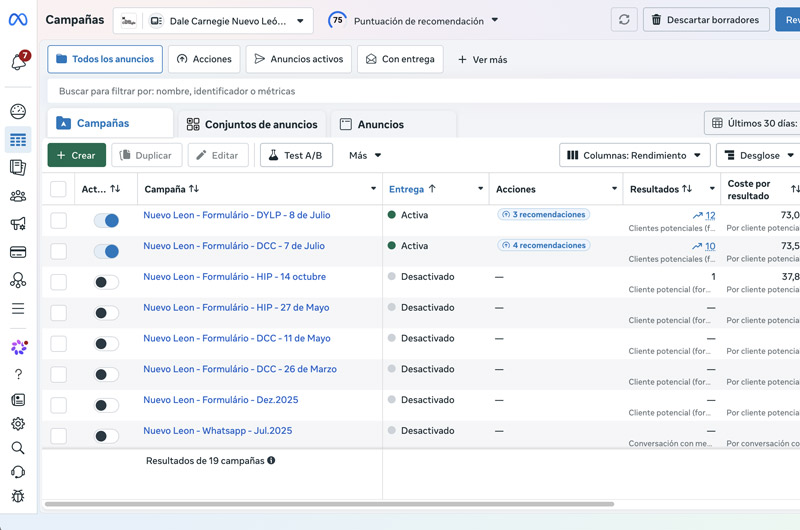Image resolution: width=800 pixels, height=530 pixels.
Task: Open notifications bell with 7 badge
Action: pos(19,61)
